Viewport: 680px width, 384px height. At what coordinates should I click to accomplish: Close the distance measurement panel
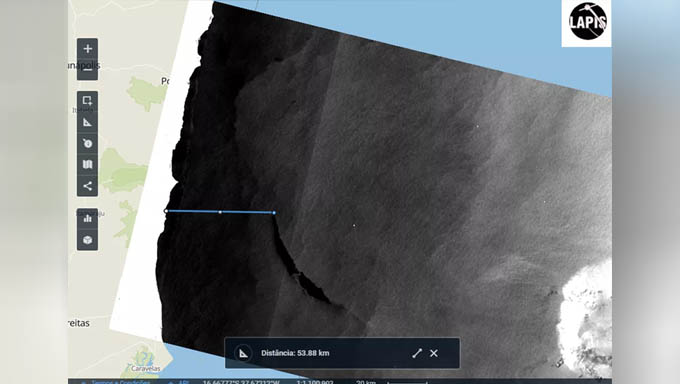point(434,353)
